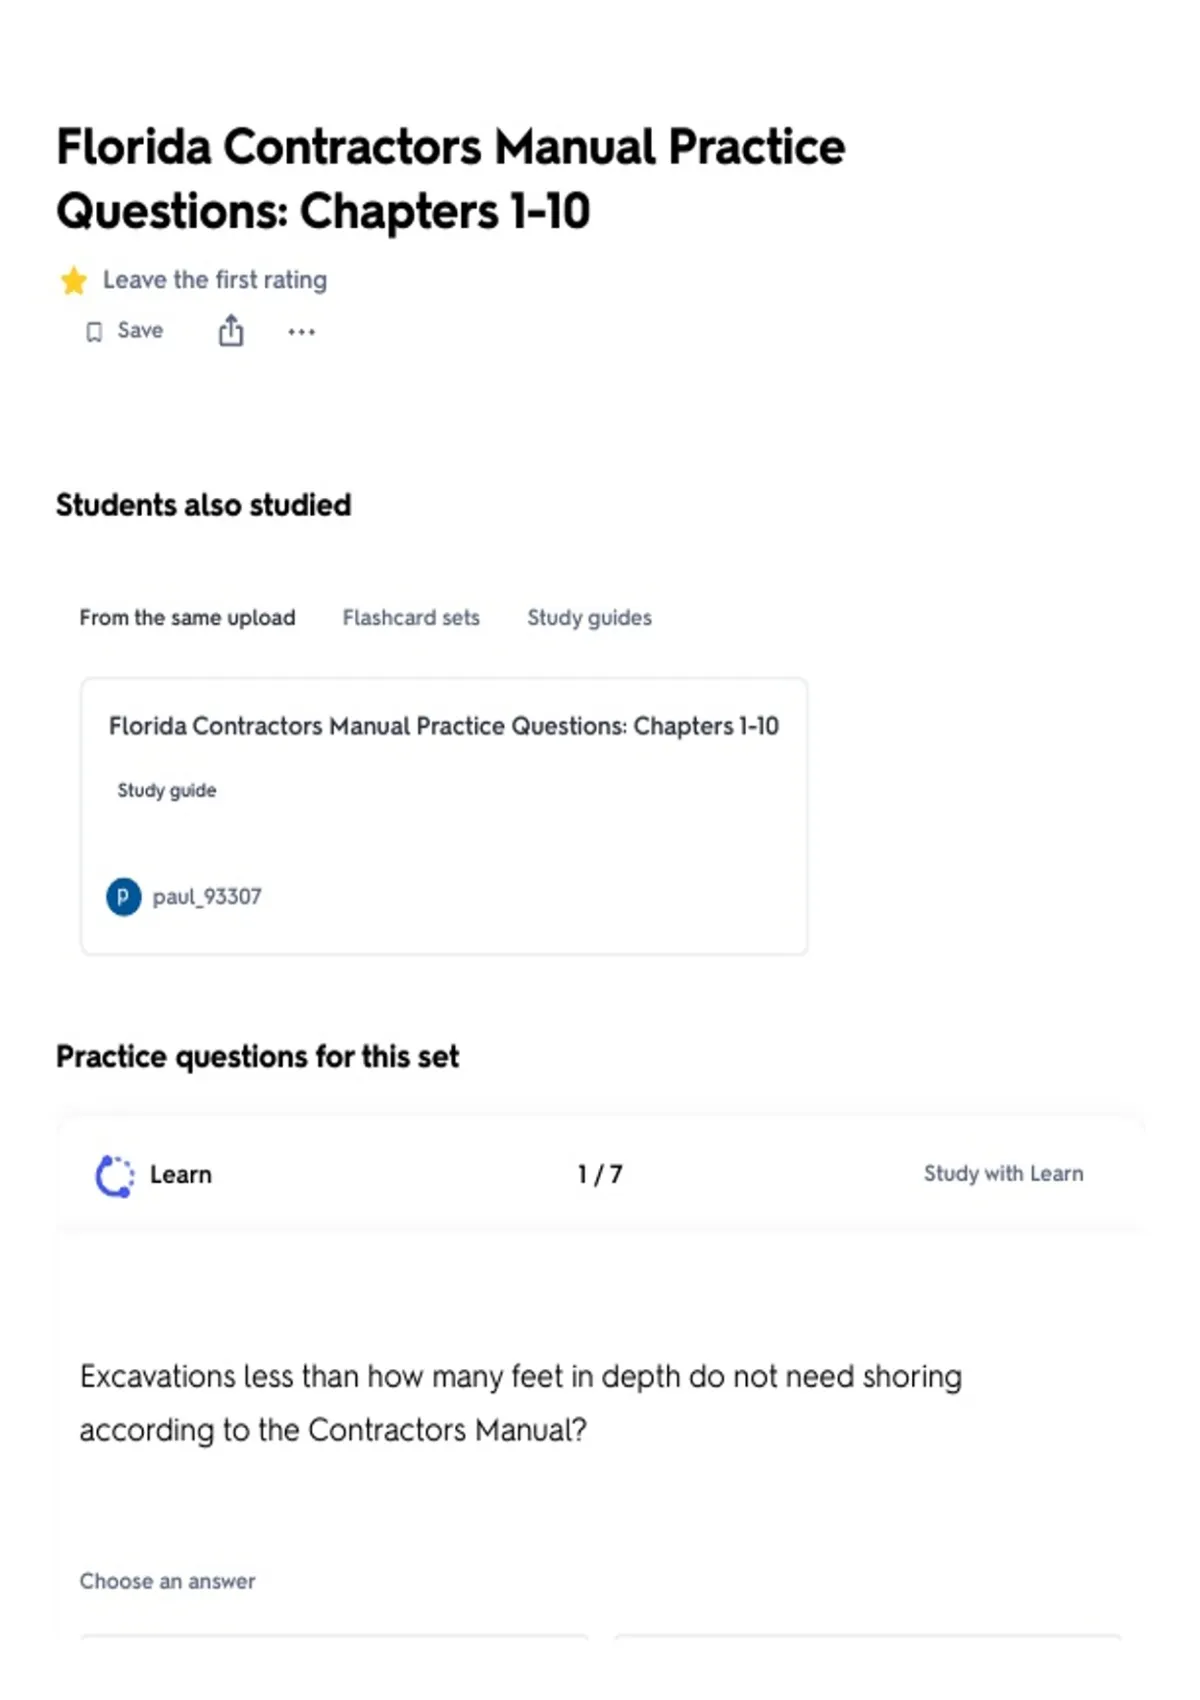
Task: Click Leave the first rating link
Action: (215, 280)
